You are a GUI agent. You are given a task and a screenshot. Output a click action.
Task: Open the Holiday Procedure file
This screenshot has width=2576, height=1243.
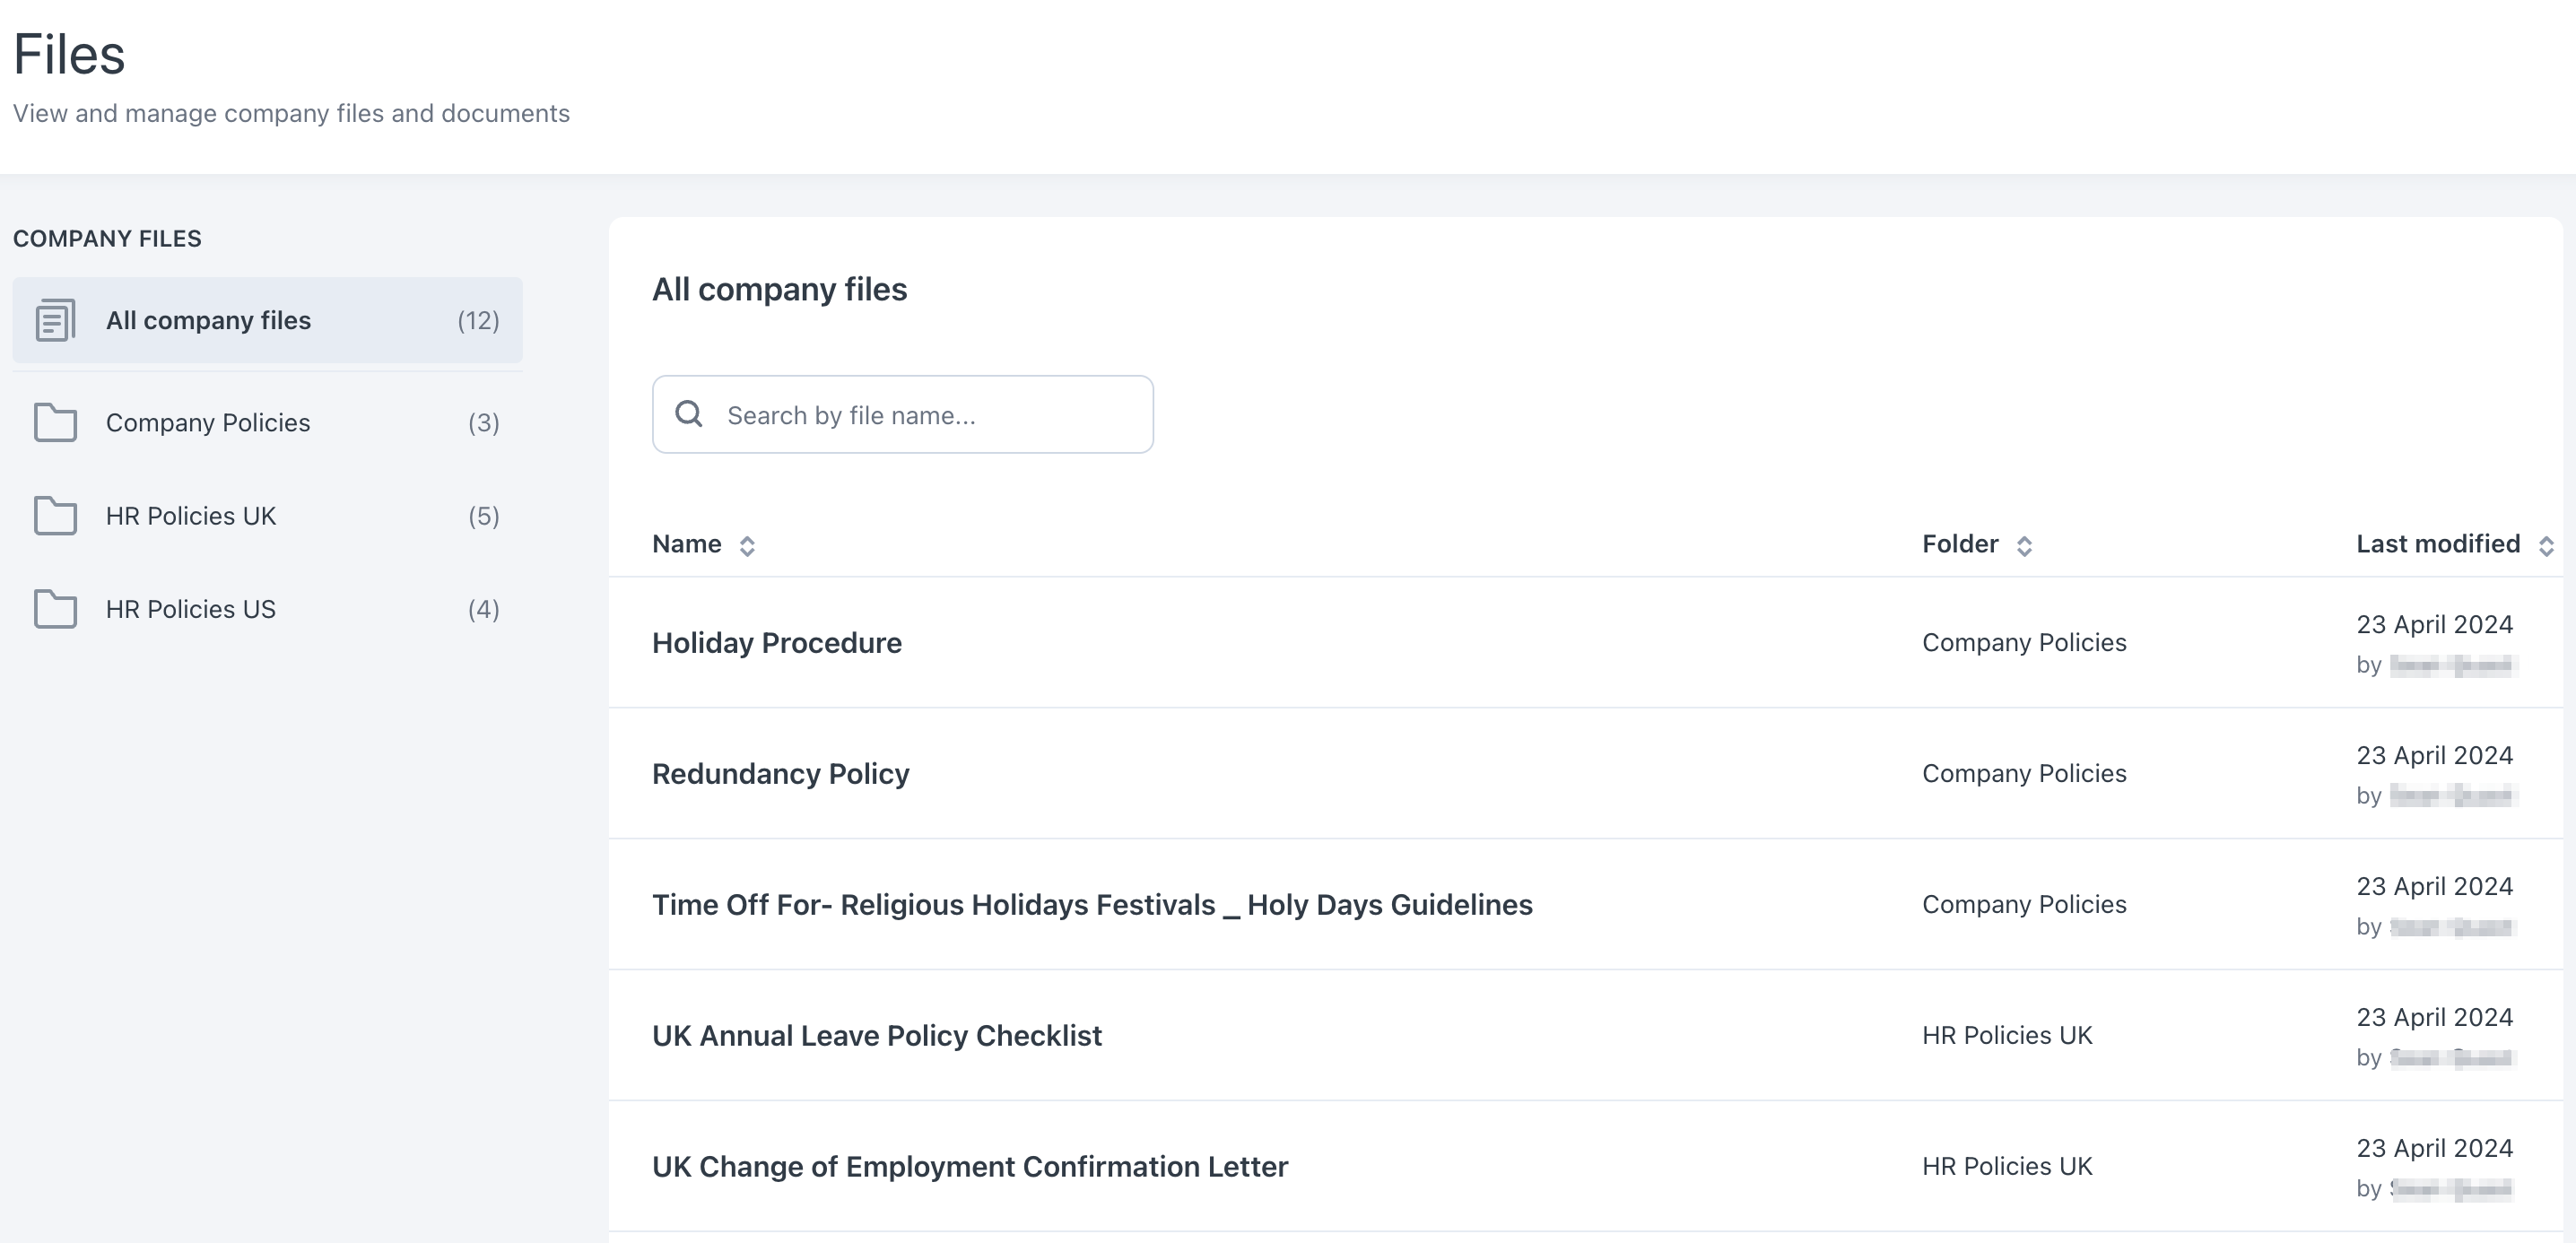click(x=777, y=642)
